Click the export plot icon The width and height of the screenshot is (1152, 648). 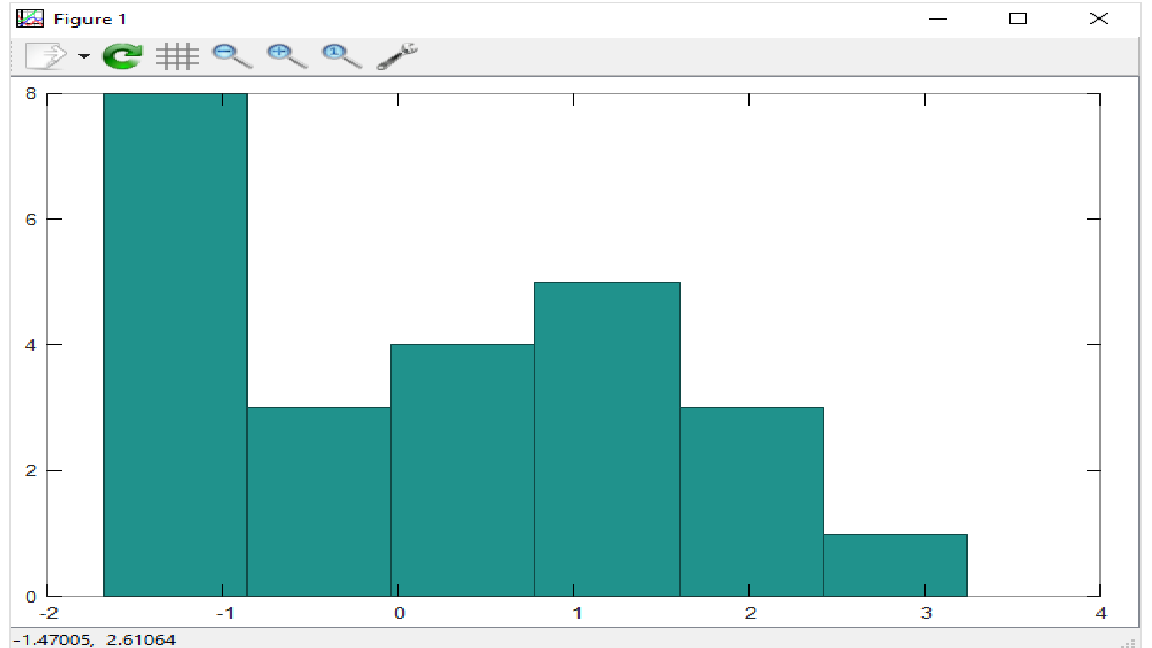tap(43, 57)
